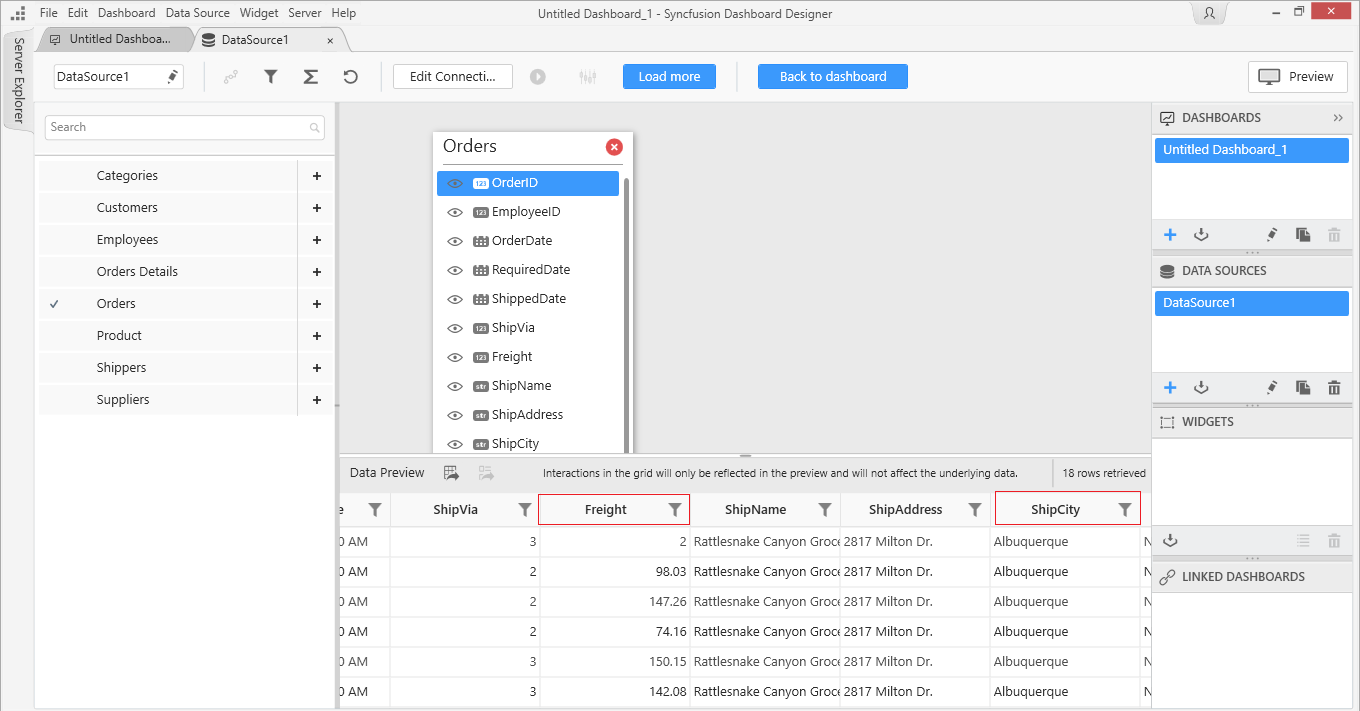The width and height of the screenshot is (1360, 711).
Task: Click the Load more button
Action: [669, 77]
